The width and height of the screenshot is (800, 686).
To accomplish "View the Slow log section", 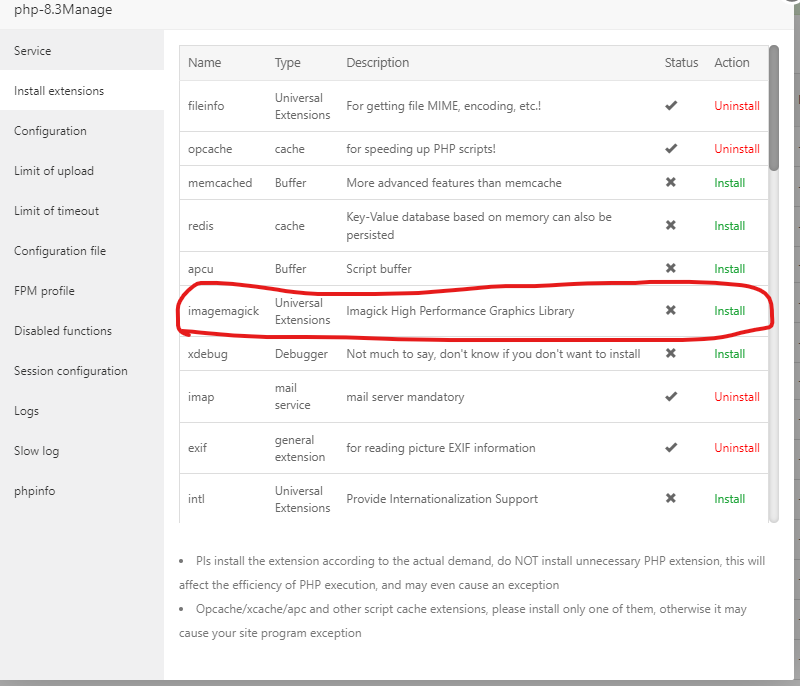I will [82, 451].
